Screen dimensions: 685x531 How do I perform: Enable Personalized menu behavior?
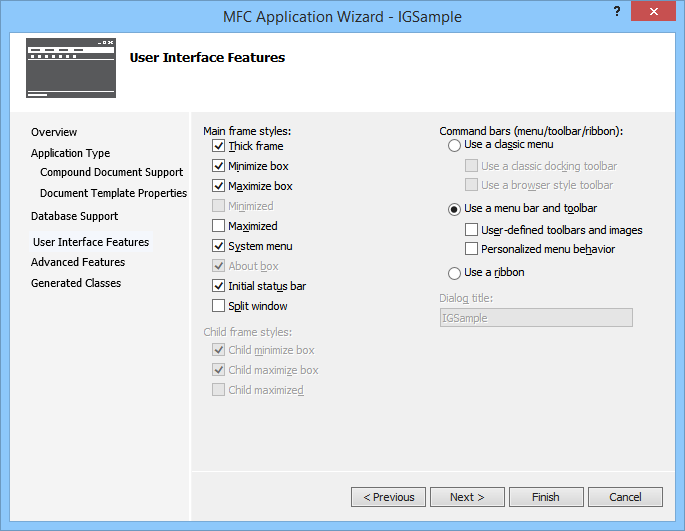click(472, 249)
